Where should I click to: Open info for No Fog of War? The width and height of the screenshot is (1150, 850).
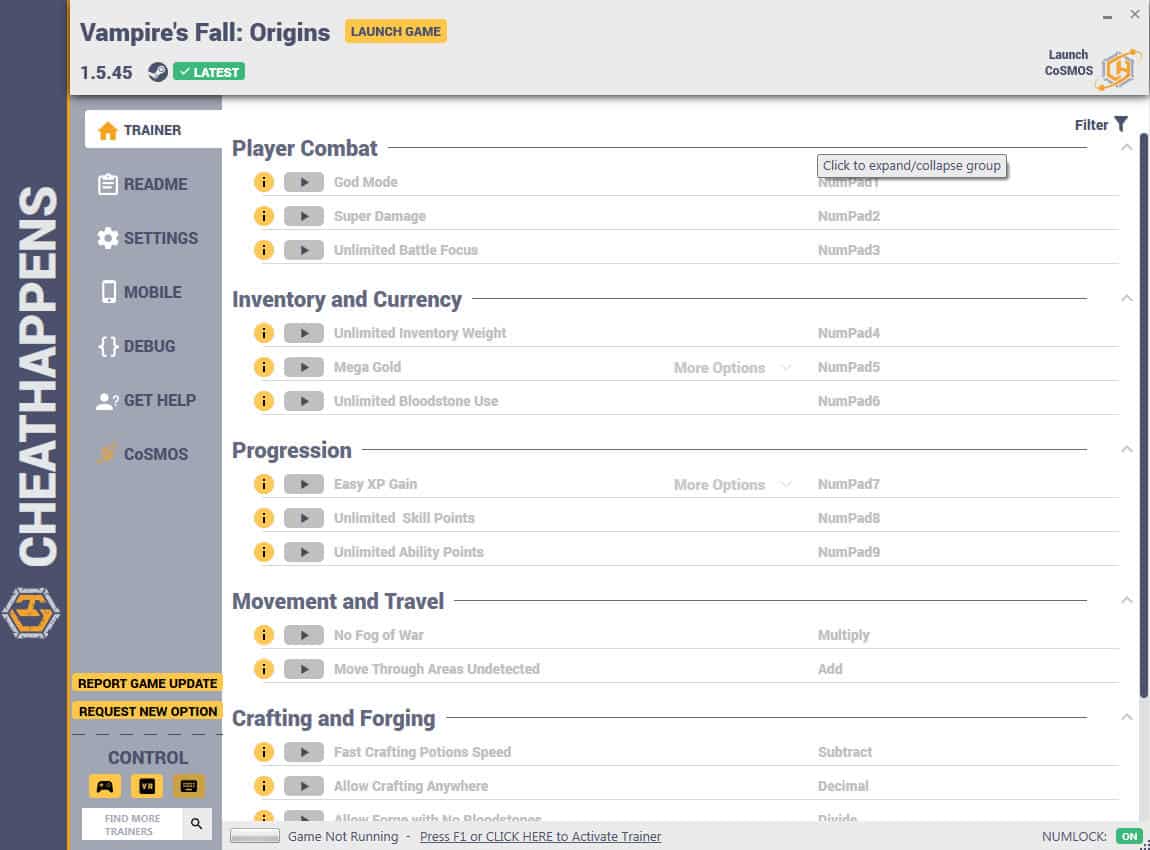click(x=263, y=635)
